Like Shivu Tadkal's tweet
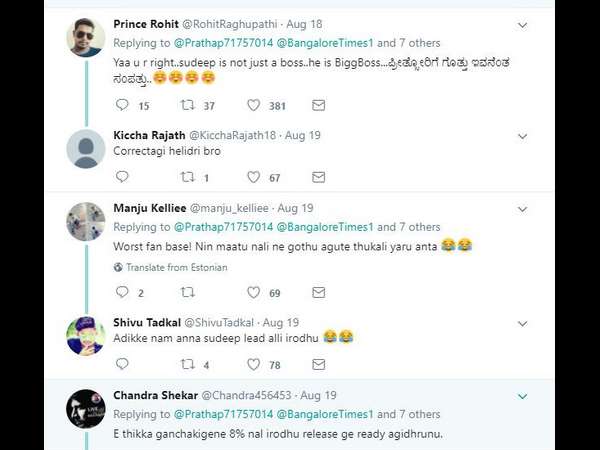This screenshot has width=600, height=450. 254,365
